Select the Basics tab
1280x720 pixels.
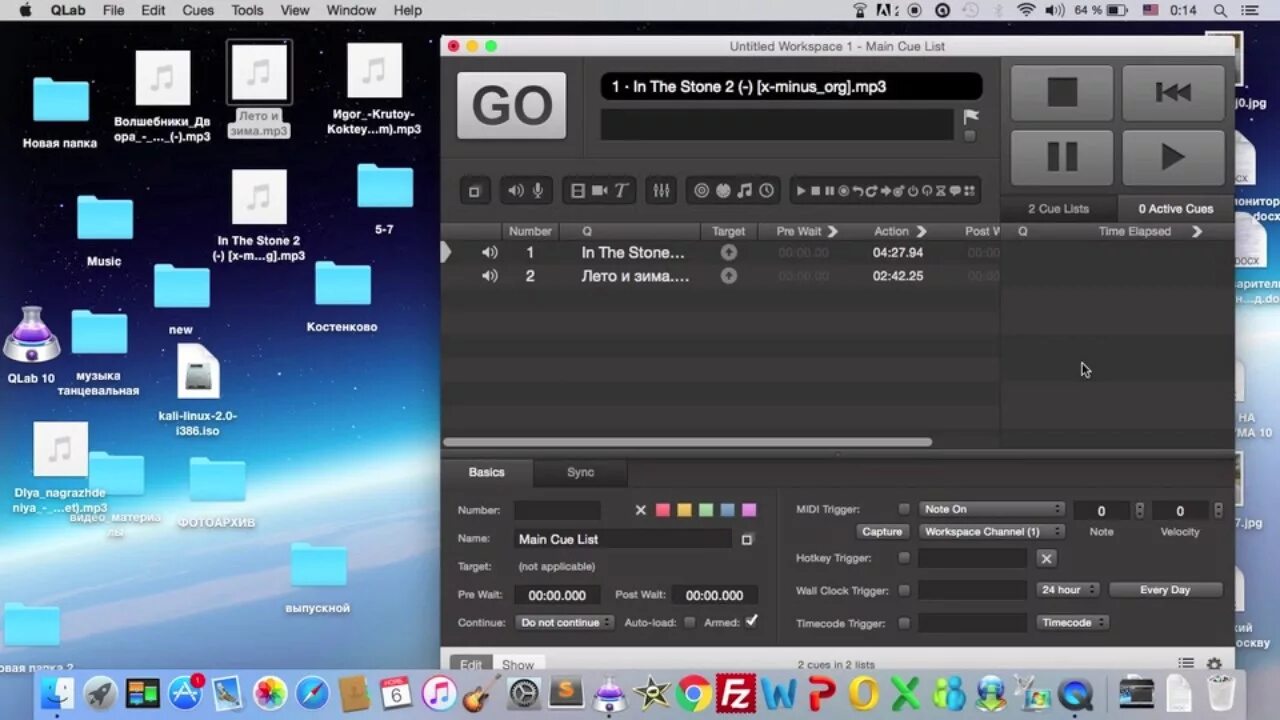487,472
